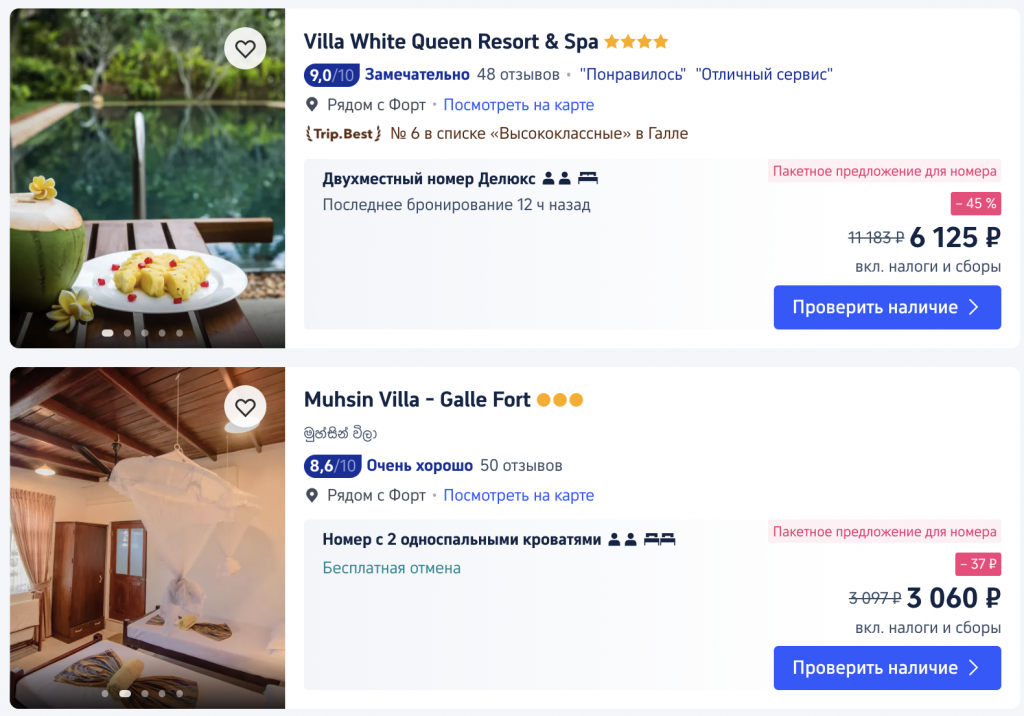
Task: Click the 9,0/10 rating badge
Action: (331, 74)
